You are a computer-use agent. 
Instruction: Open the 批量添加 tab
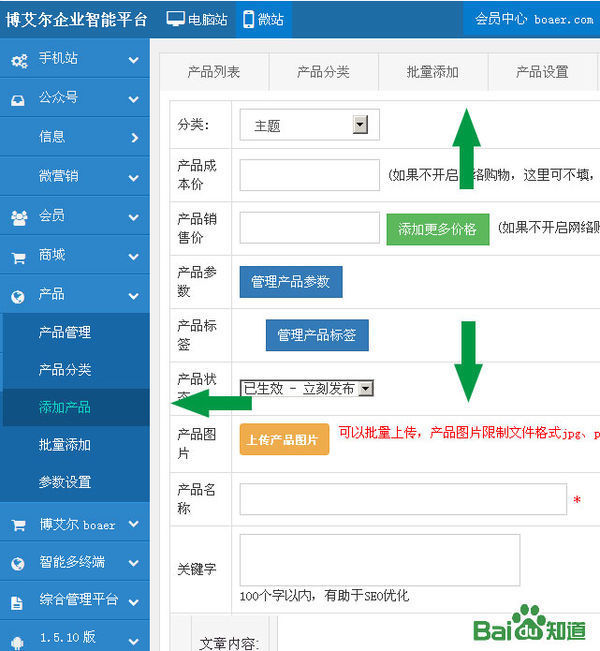433,72
